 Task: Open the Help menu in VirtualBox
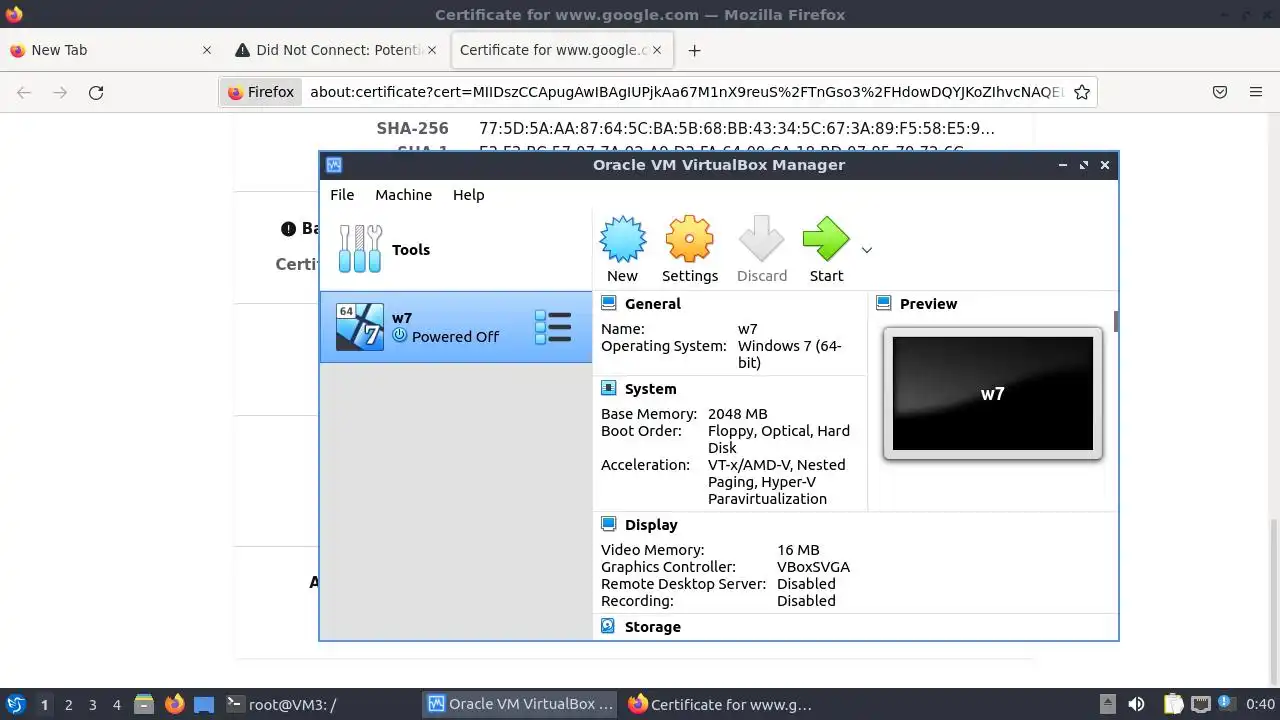tap(468, 195)
